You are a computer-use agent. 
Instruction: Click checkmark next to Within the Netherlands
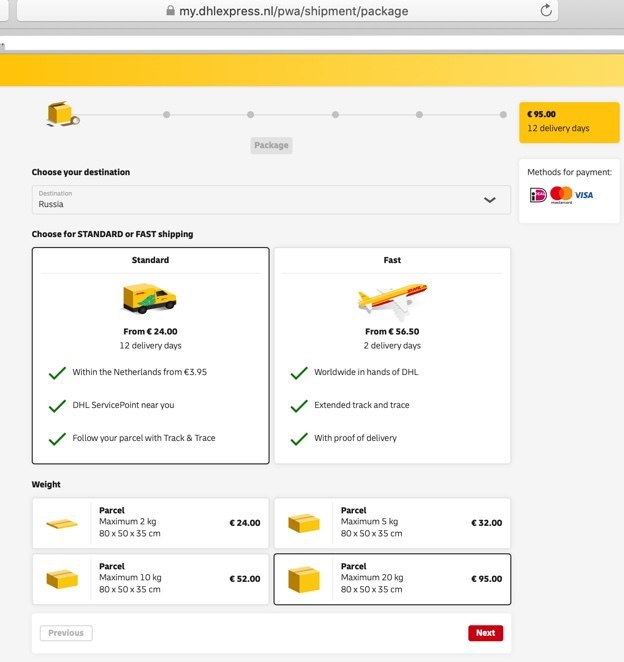coord(57,373)
